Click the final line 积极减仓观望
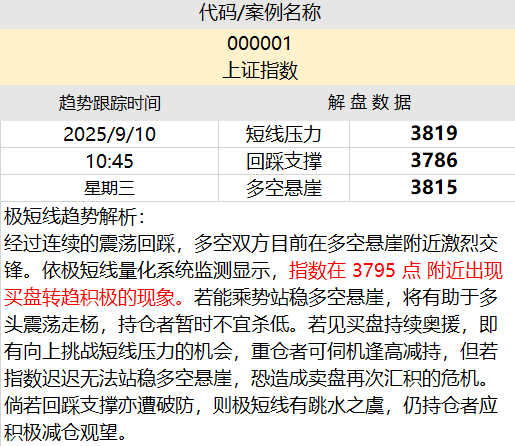 65,432
